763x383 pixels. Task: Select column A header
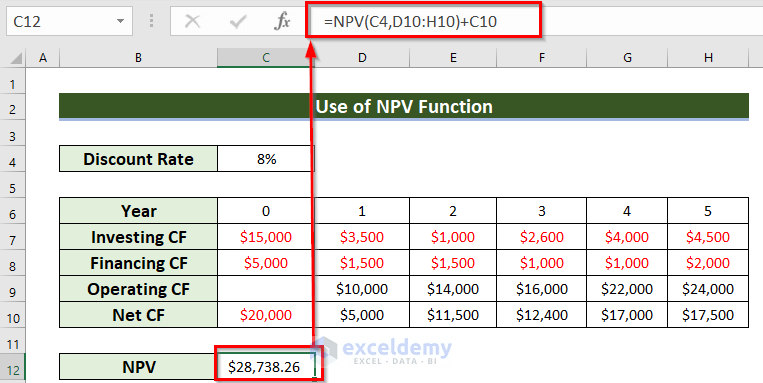pyautogui.click(x=43, y=58)
